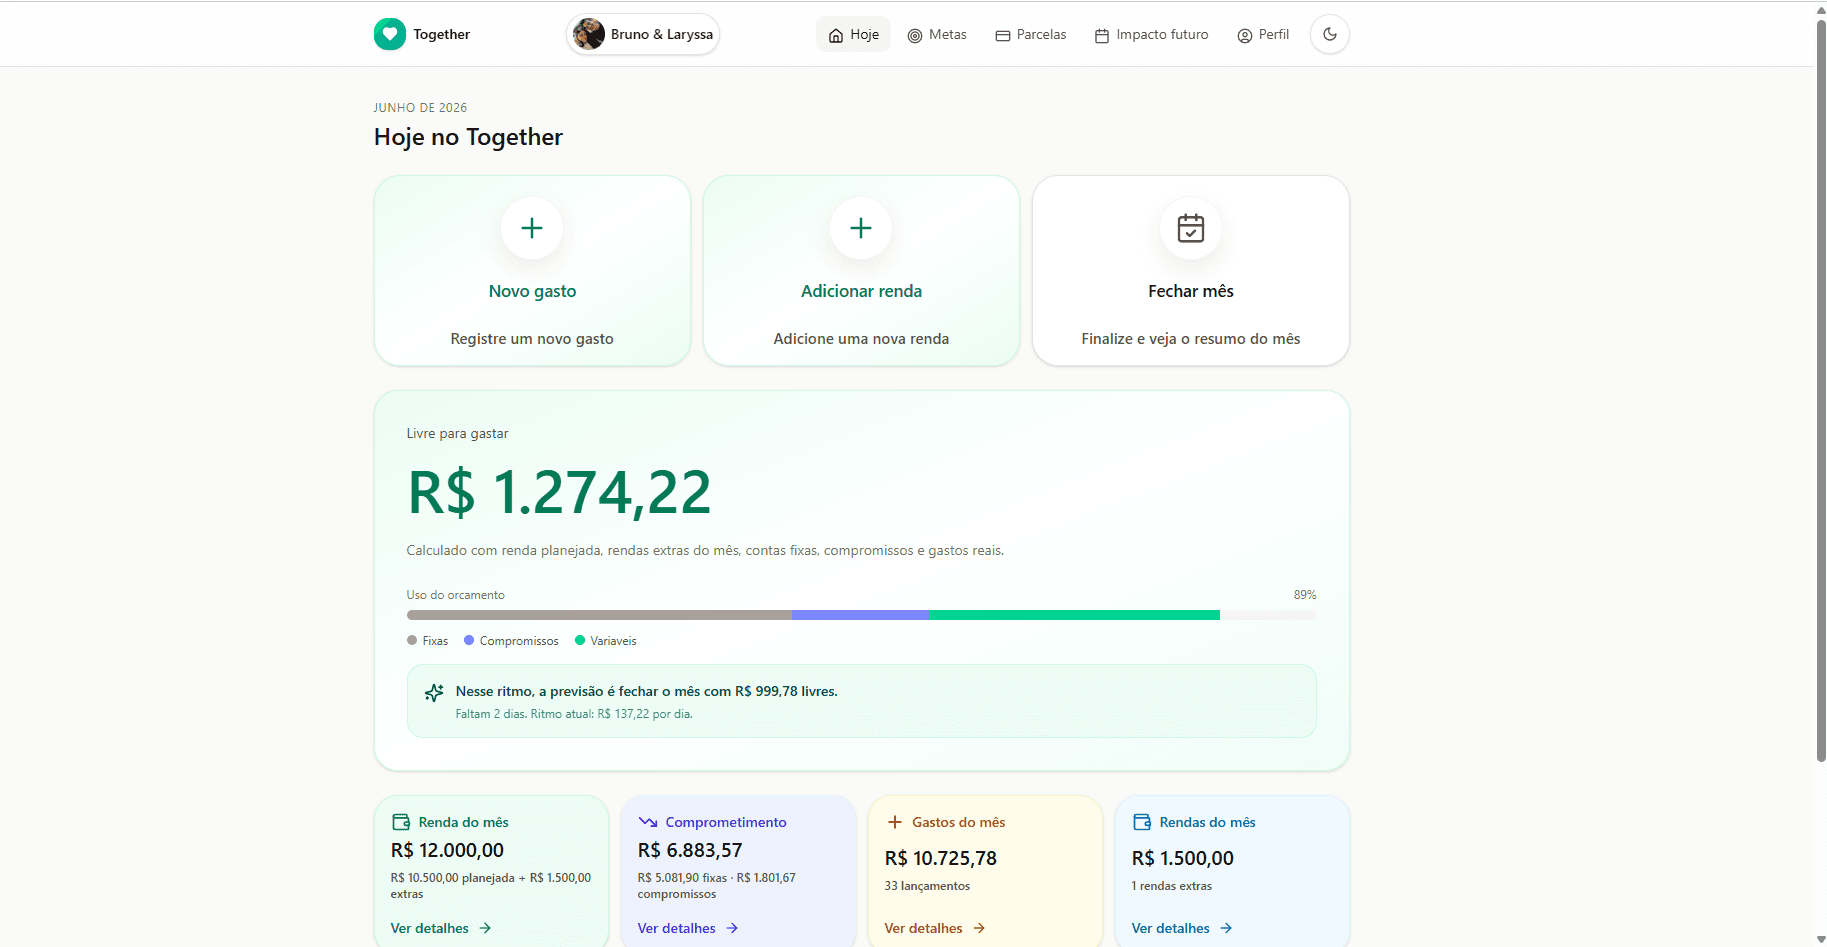The height and width of the screenshot is (947, 1827).
Task: Select the Novo gasto card title
Action: coord(532,291)
